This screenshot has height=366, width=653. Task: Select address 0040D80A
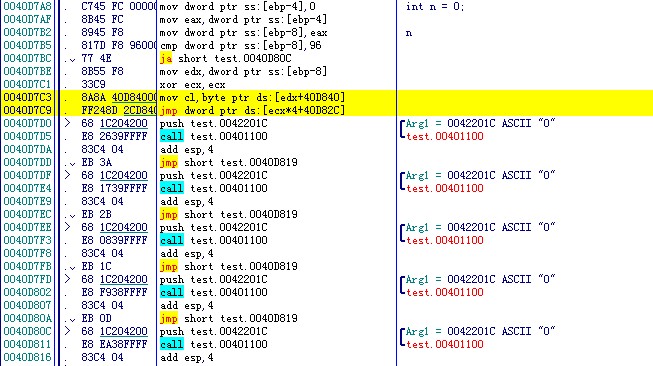coord(27,319)
